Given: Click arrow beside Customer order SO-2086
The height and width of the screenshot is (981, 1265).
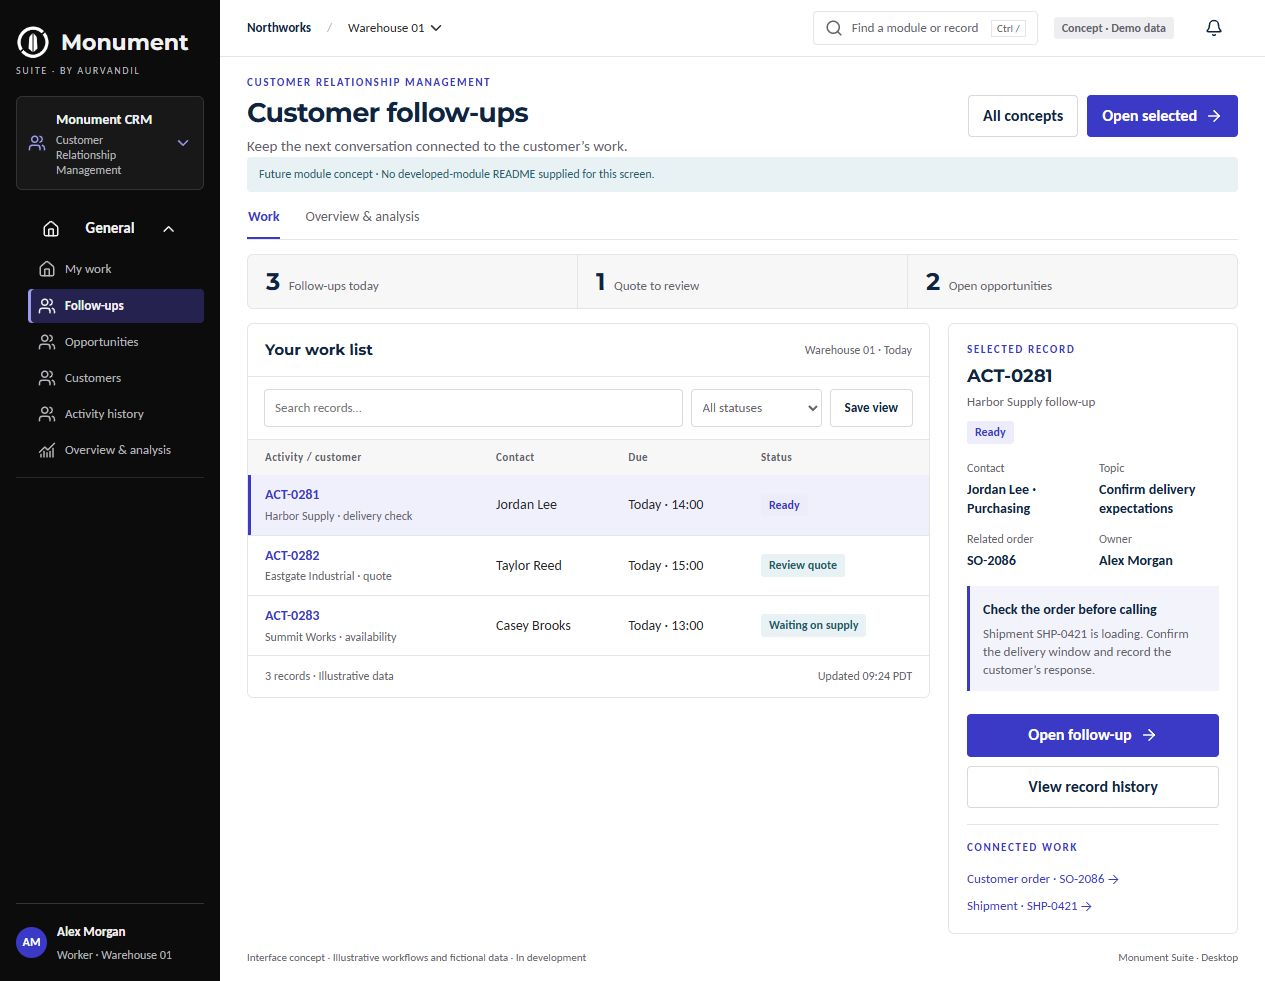Looking at the screenshot, I should [1114, 879].
